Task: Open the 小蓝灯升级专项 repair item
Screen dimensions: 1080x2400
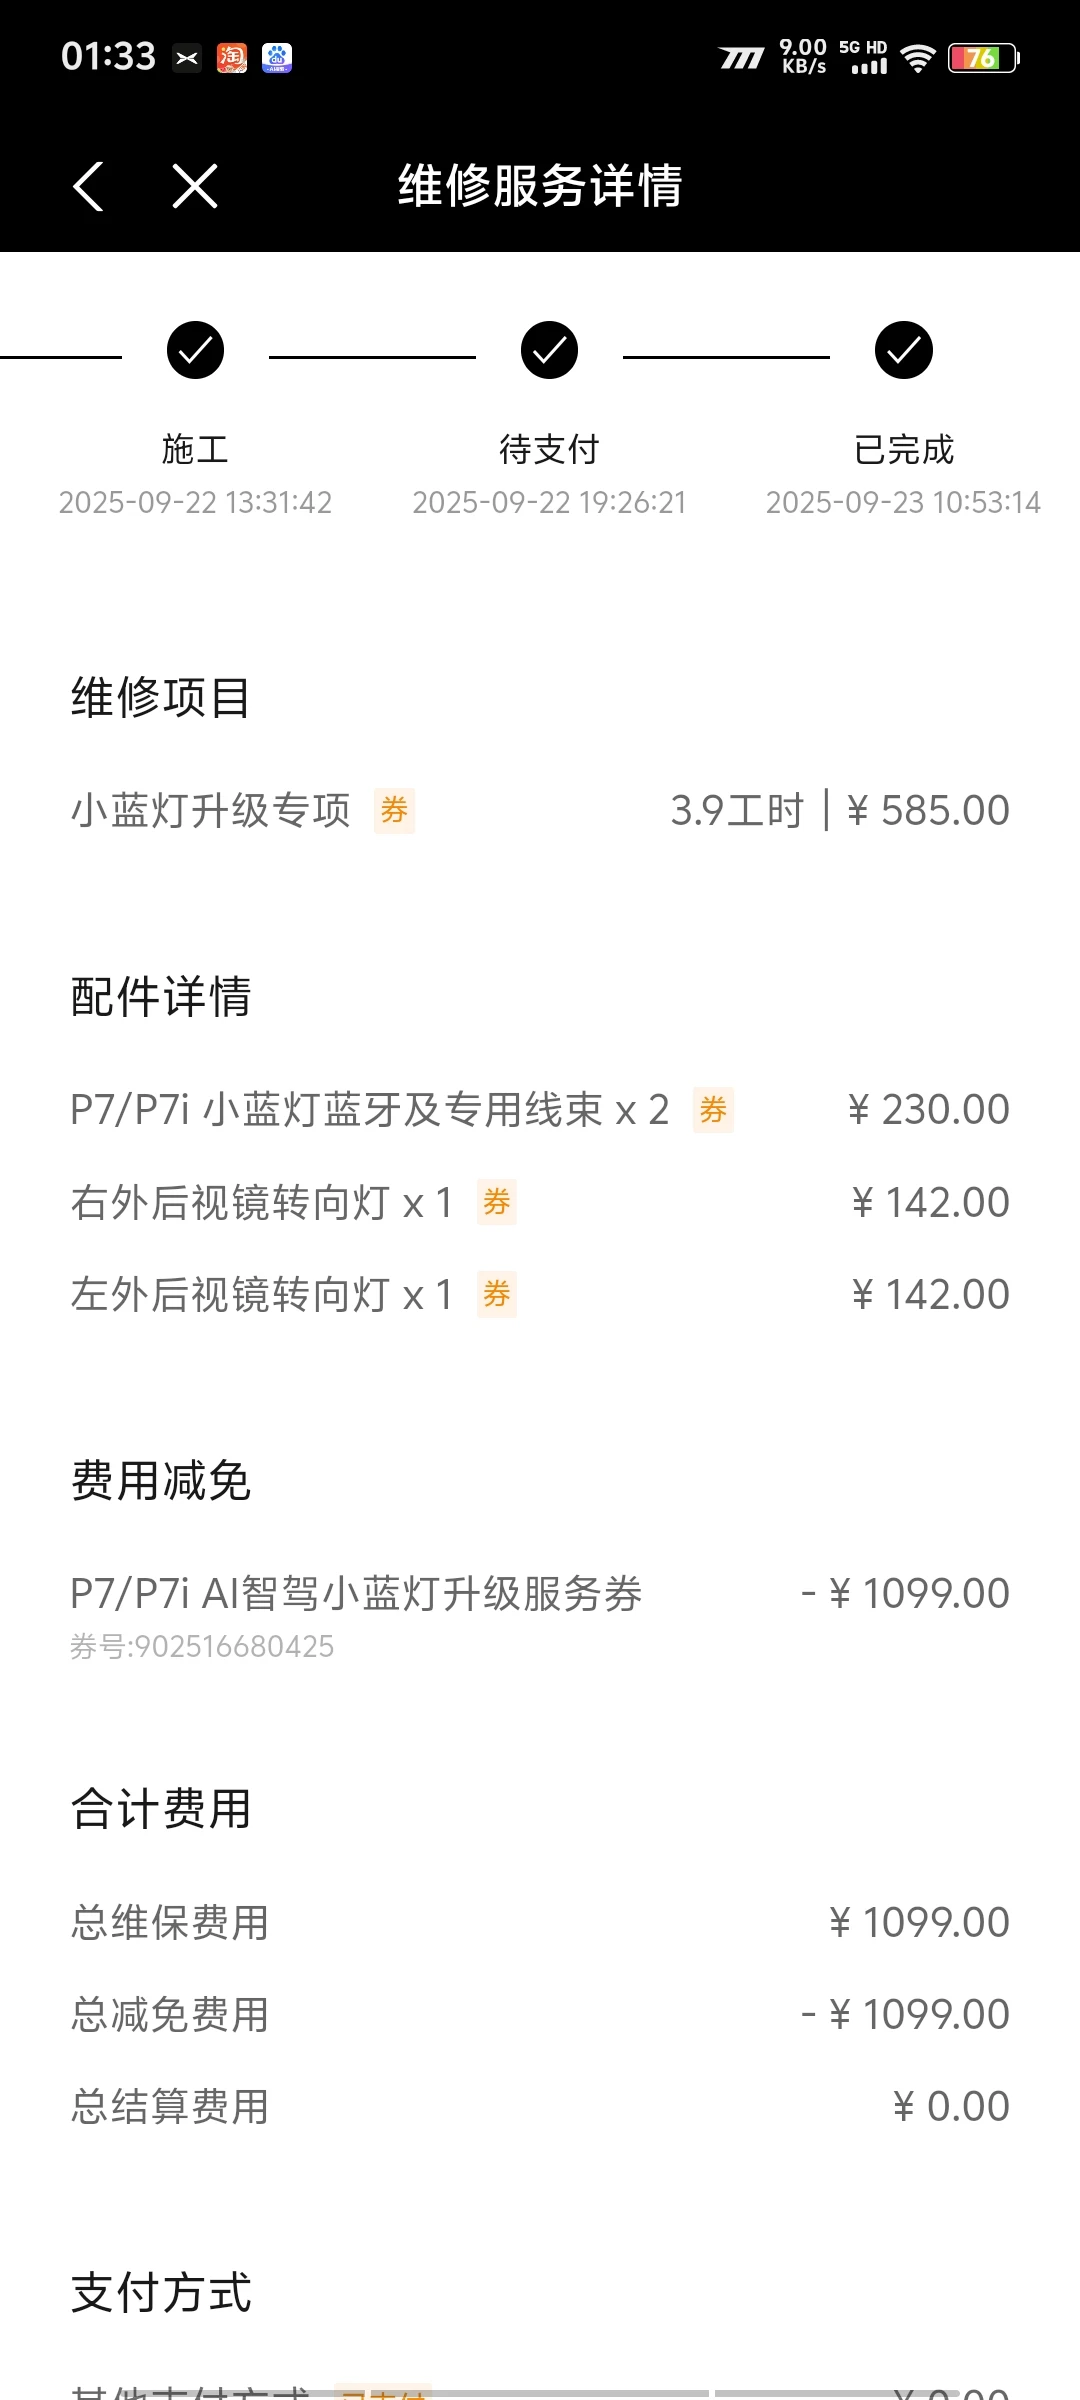Action: (211, 810)
